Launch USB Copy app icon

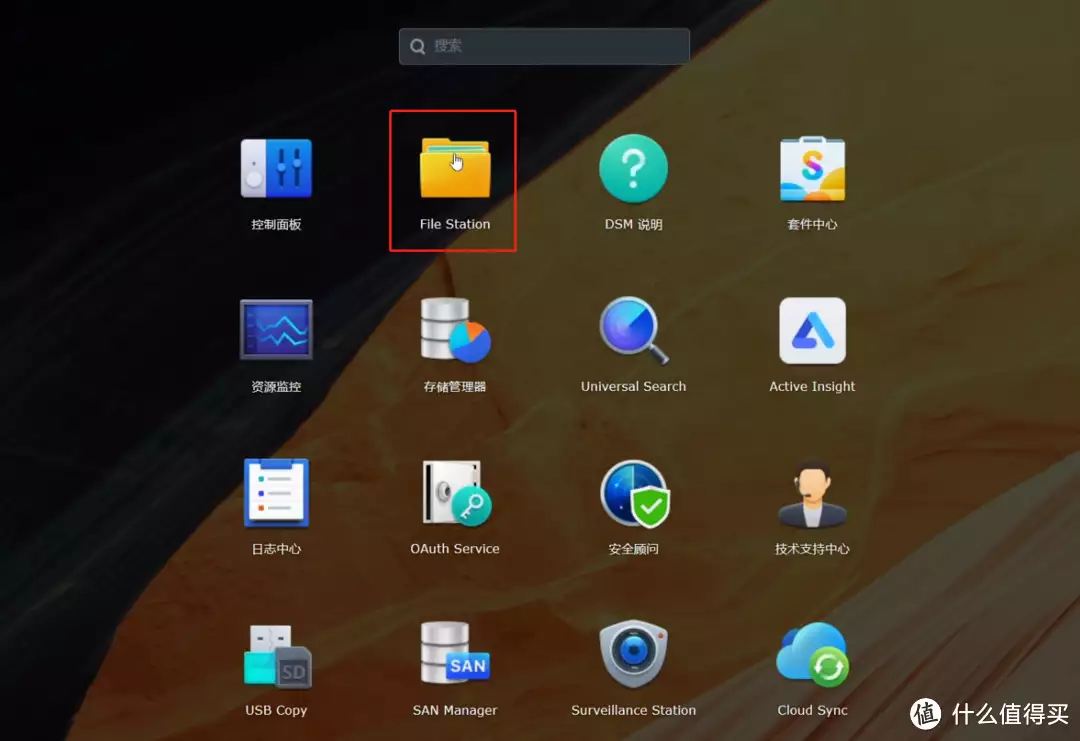tap(278, 655)
